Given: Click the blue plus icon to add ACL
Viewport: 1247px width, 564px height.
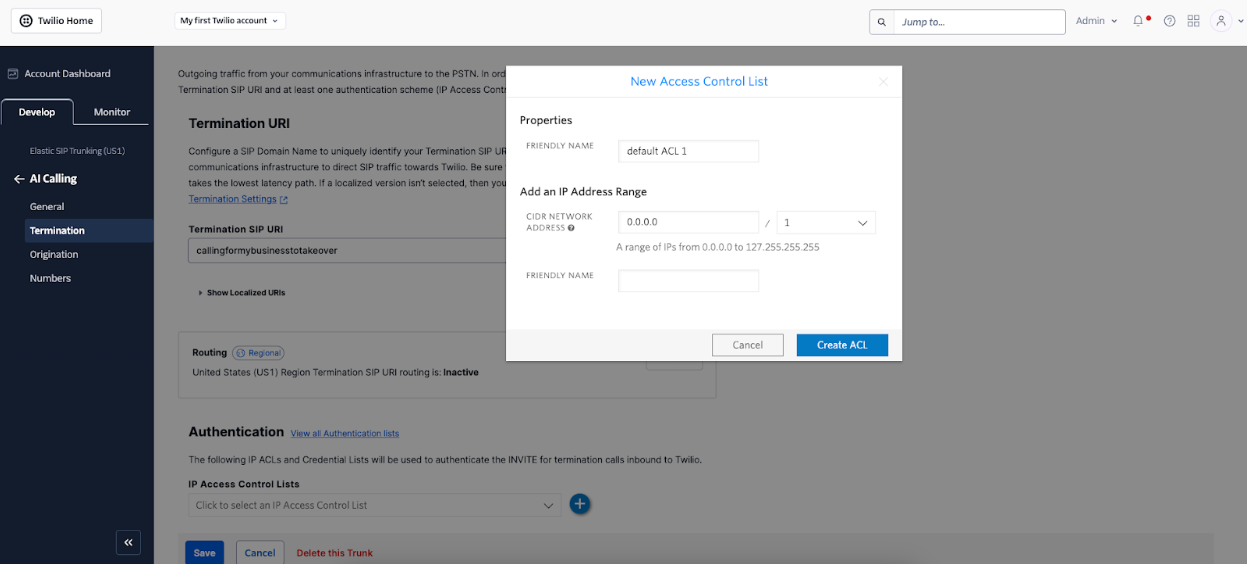Looking at the screenshot, I should pos(580,504).
